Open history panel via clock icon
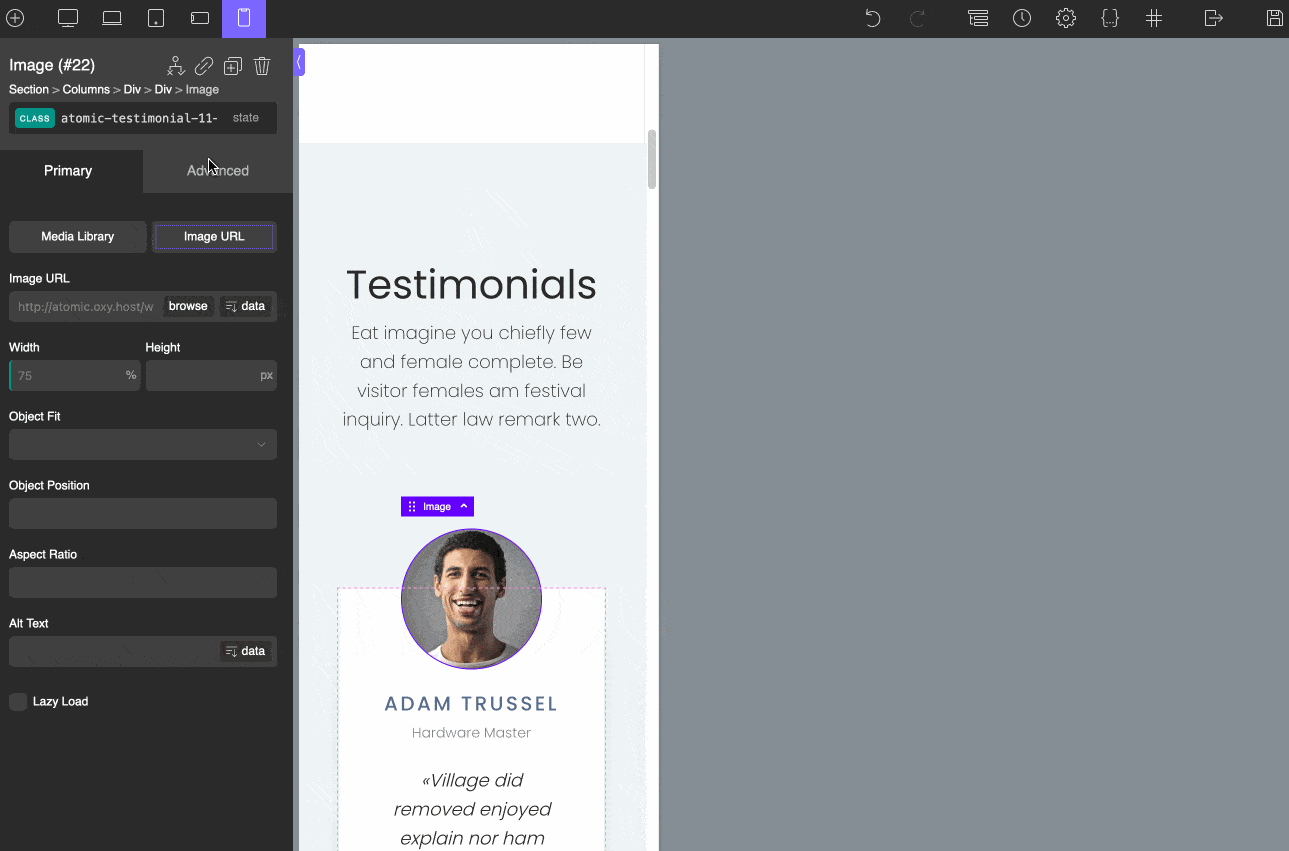 tap(1021, 18)
